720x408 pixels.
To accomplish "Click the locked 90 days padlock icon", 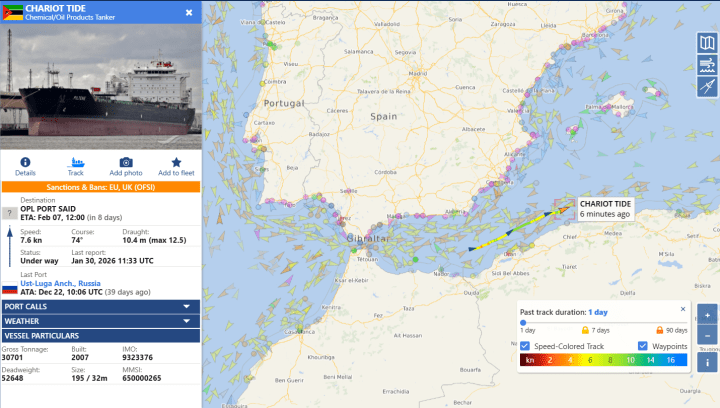I will click(659, 330).
